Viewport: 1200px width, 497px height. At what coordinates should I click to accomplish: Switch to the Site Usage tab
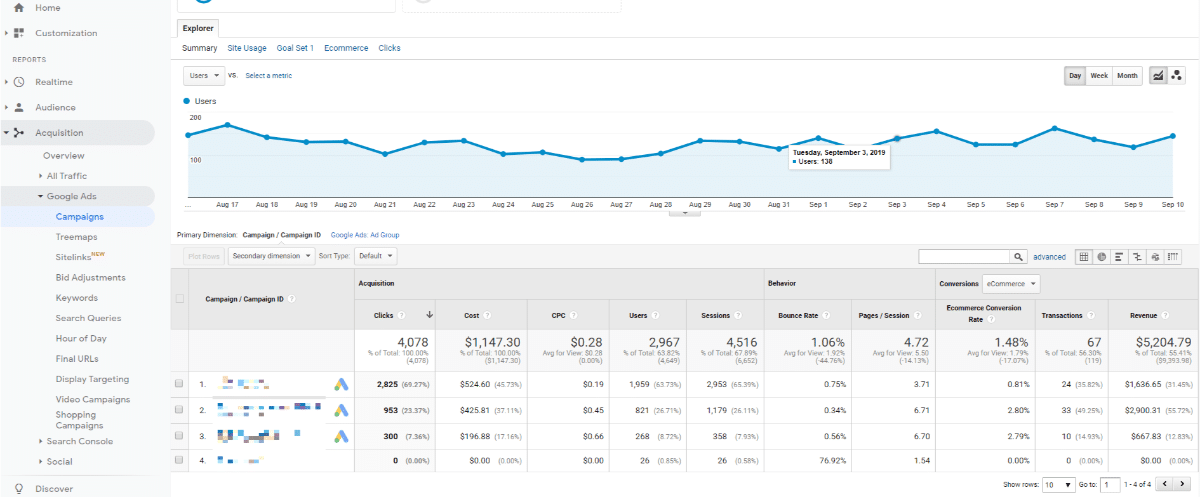246,48
